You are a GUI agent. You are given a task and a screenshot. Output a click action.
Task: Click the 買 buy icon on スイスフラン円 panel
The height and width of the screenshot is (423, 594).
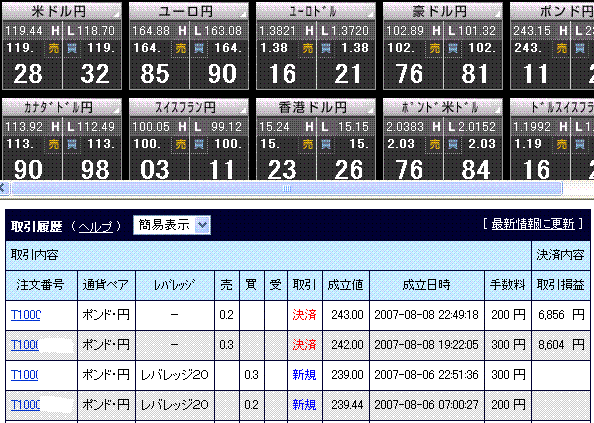199,144
